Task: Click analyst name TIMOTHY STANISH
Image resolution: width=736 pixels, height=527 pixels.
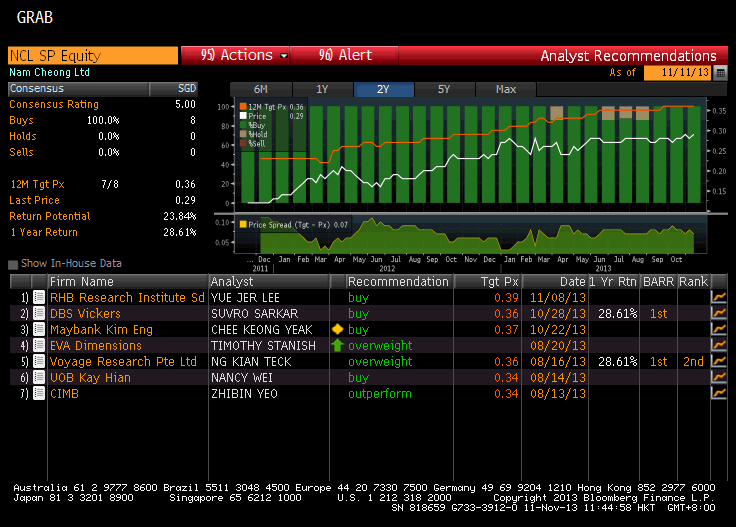Action: pyautogui.click(x=263, y=345)
